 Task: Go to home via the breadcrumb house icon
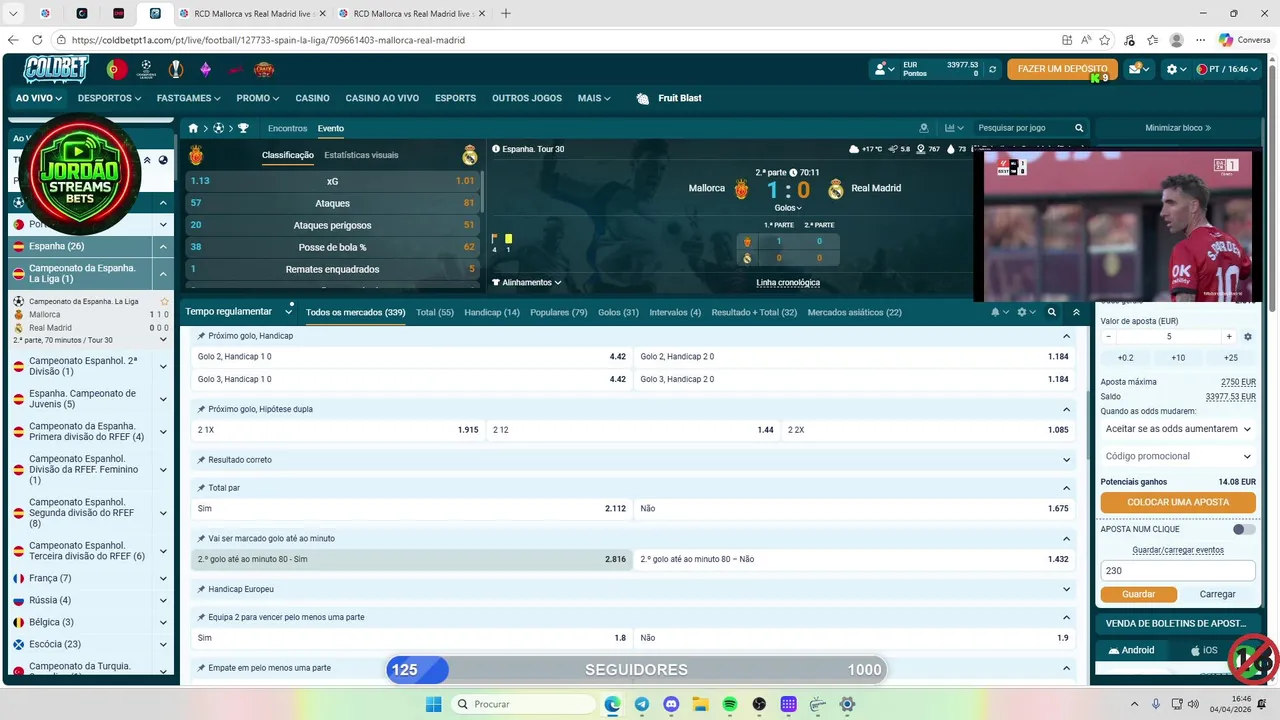[194, 128]
